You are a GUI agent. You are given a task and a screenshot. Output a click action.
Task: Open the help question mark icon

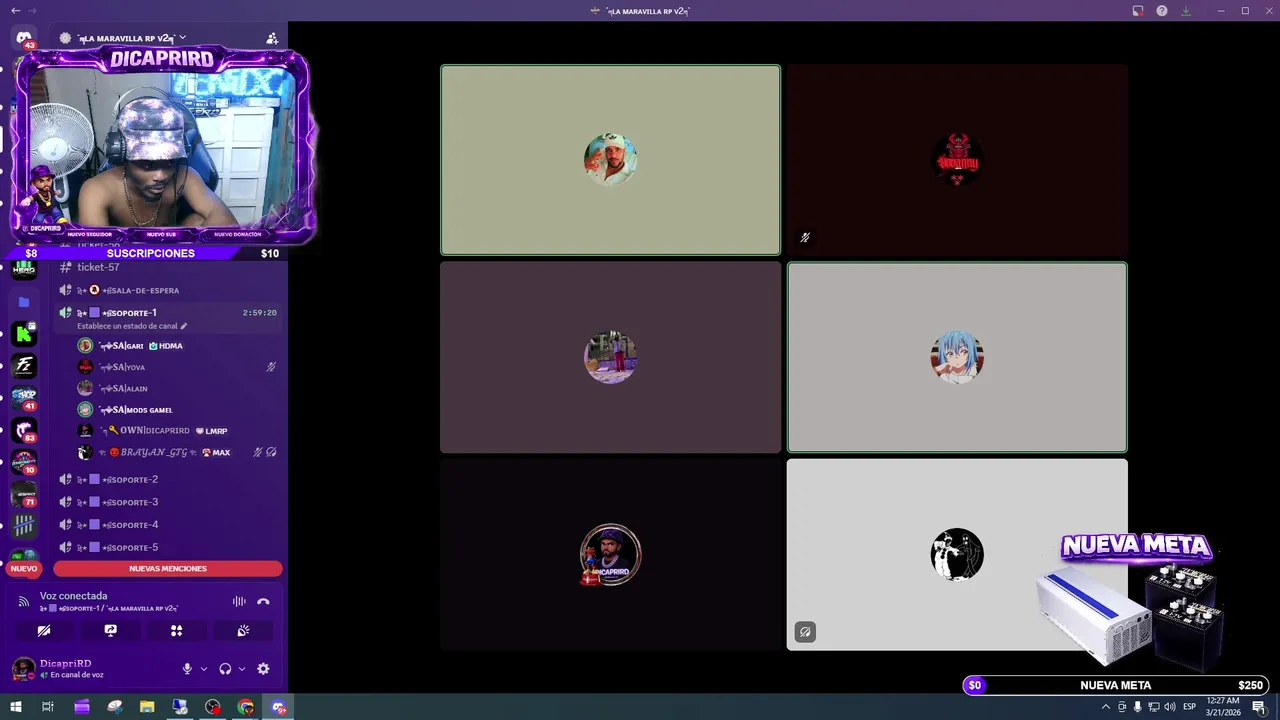point(1162,11)
